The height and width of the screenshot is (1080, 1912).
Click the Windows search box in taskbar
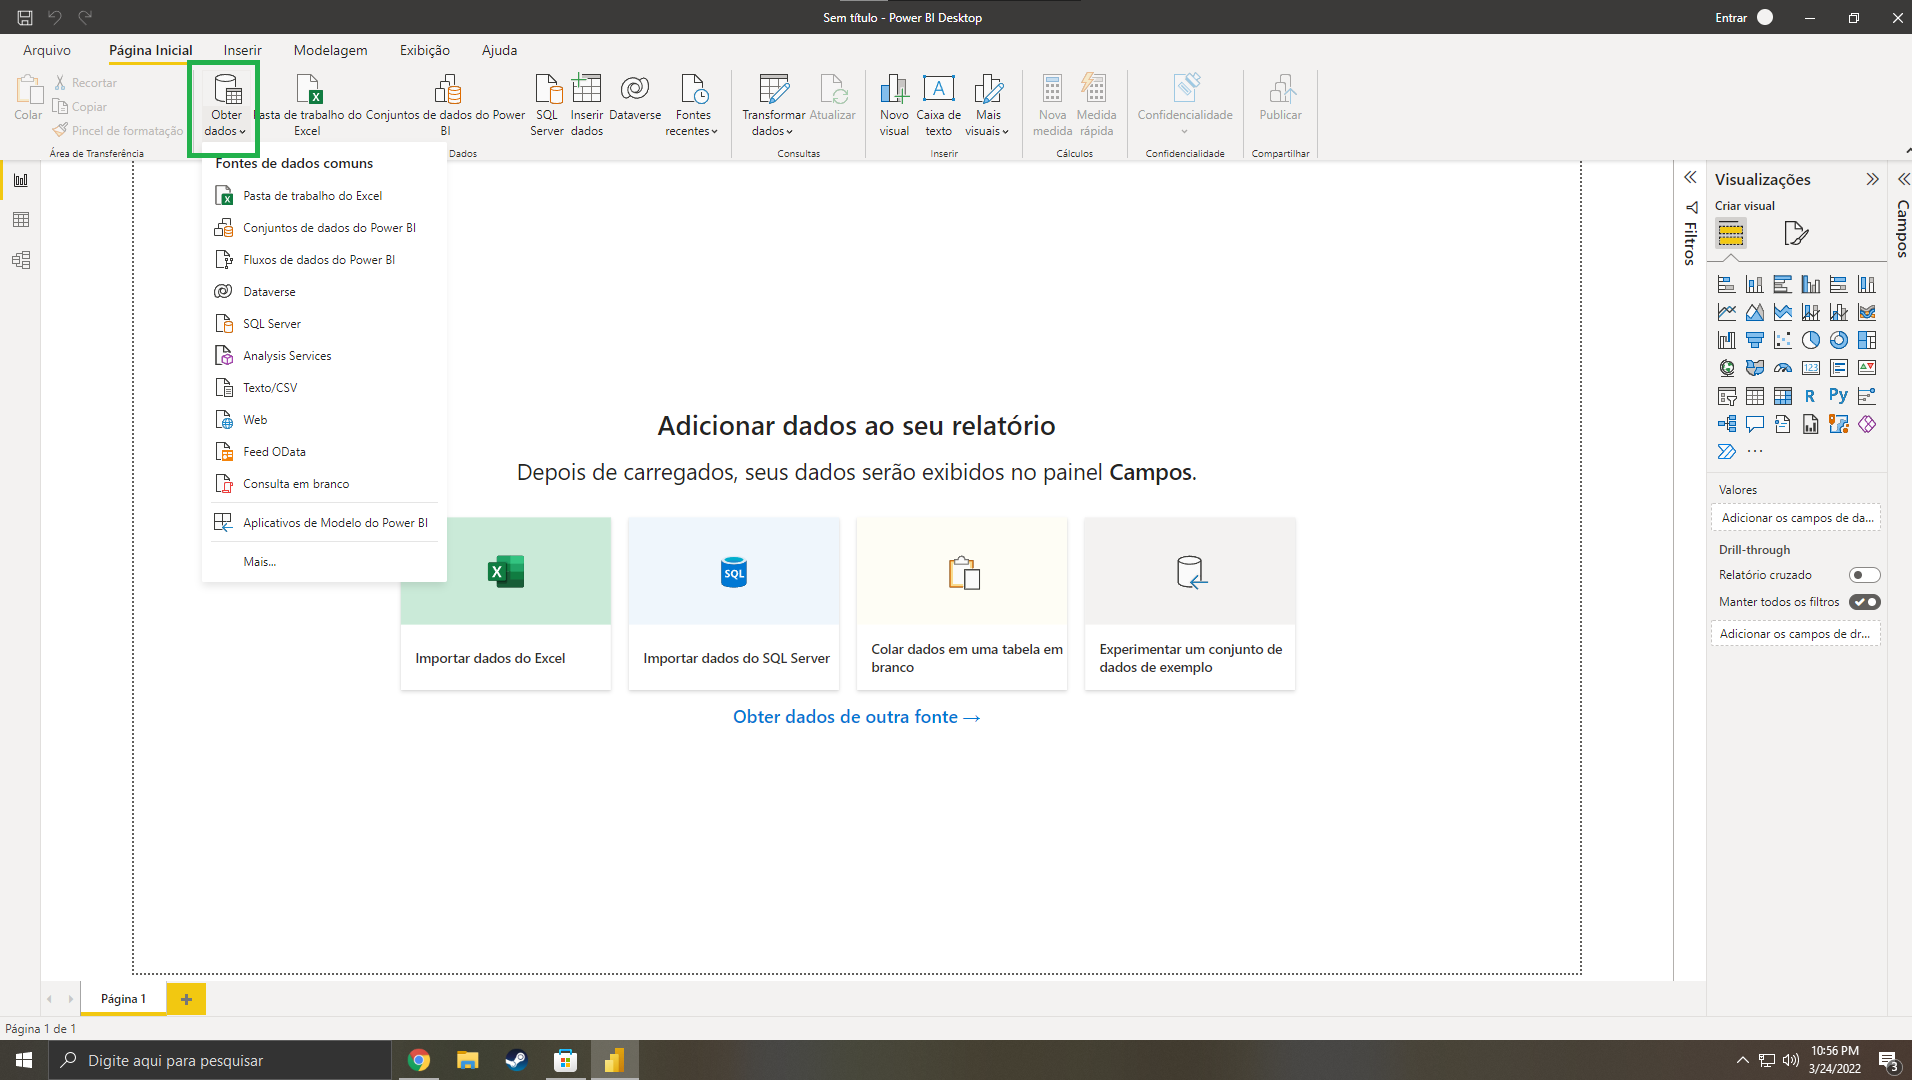[x=219, y=1060]
